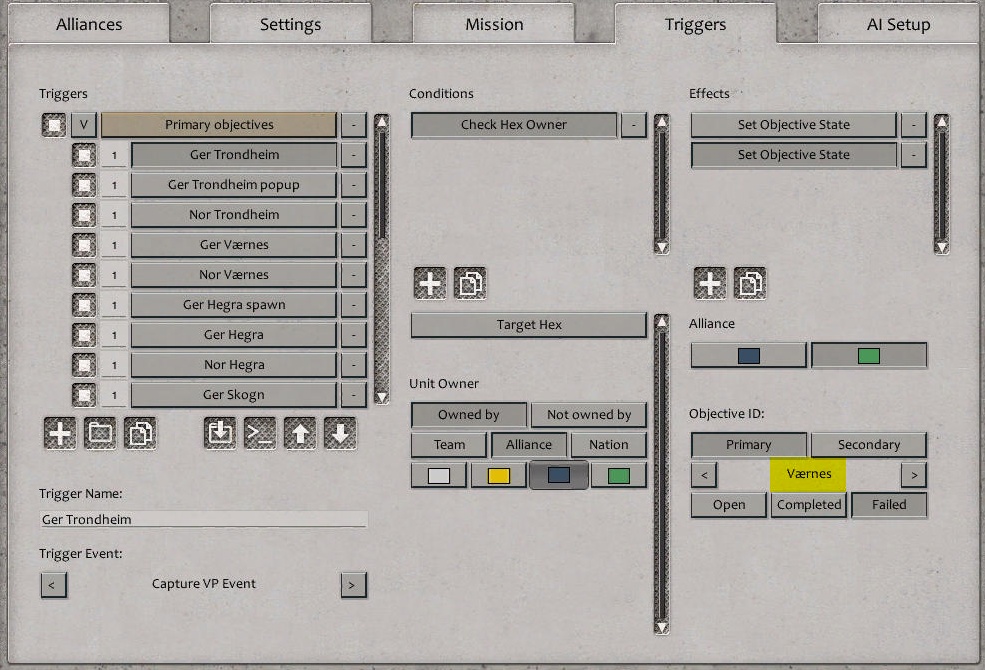This screenshot has width=985, height=670.
Task: Remove the Check Hex Owner condition
Action: pos(633,125)
